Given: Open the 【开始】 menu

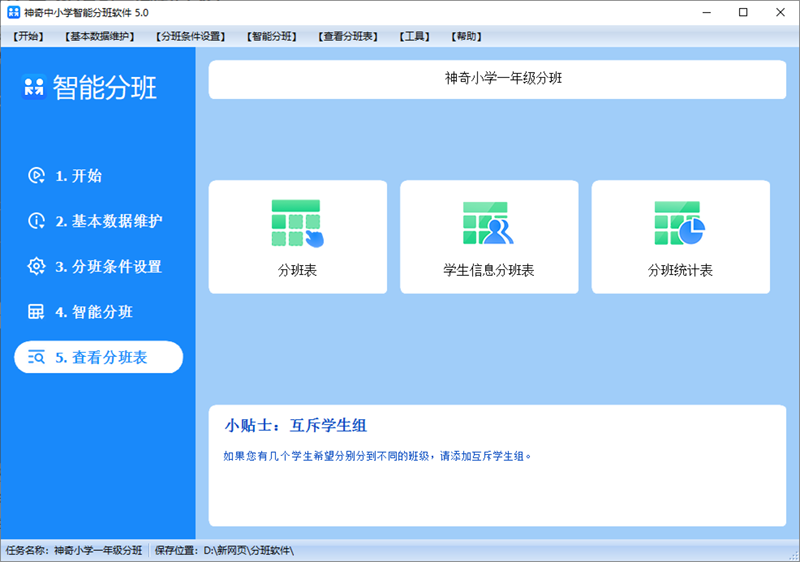Looking at the screenshot, I should (x=28, y=36).
